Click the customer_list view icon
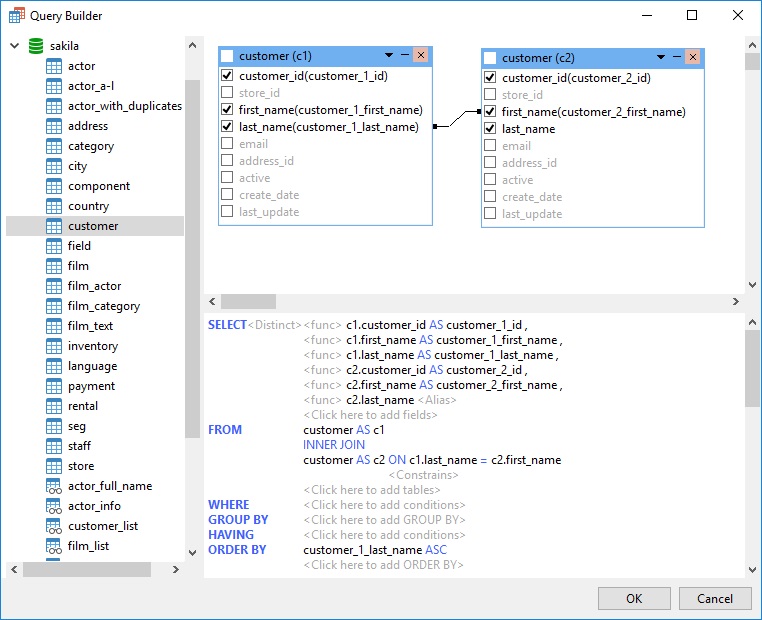This screenshot has height=620, width=762. [55, 526]
